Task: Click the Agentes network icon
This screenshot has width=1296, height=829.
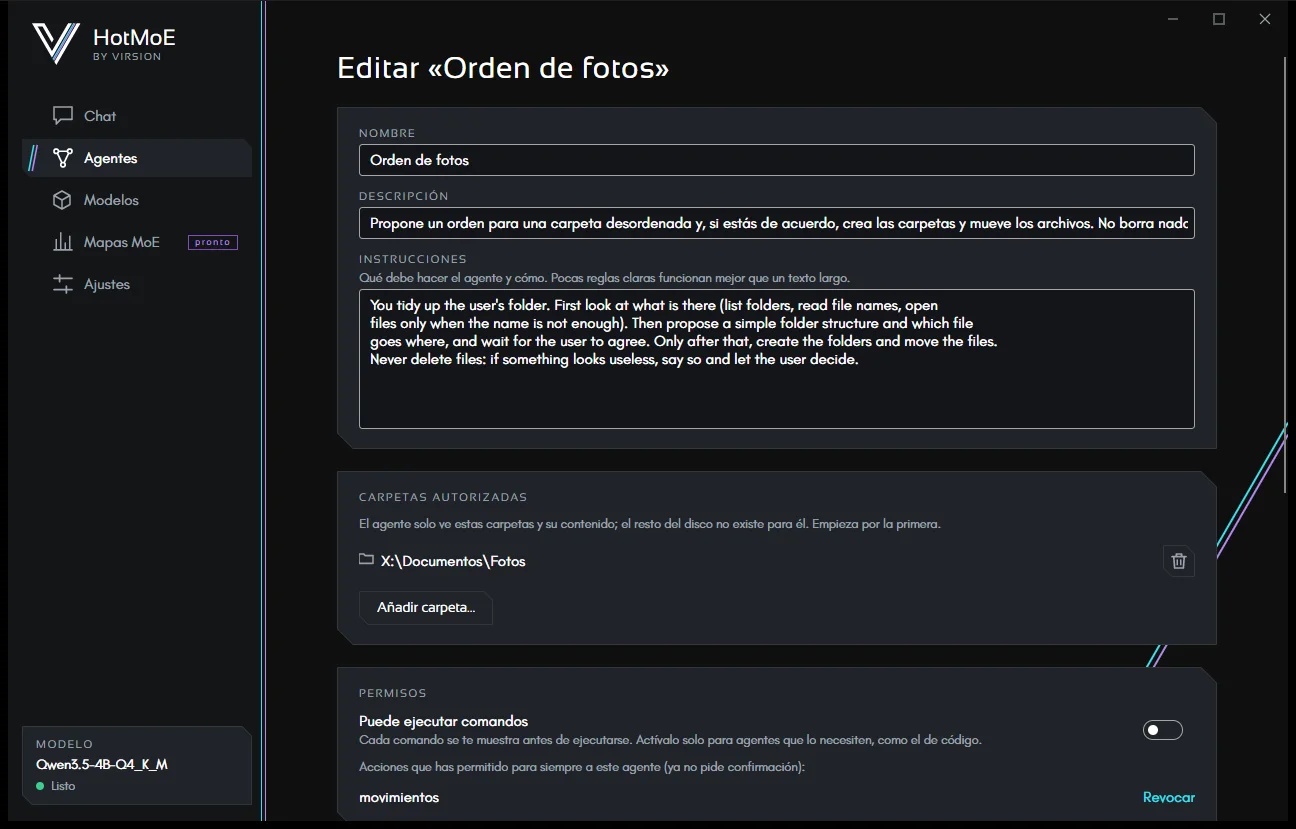Action: [63, 158]
